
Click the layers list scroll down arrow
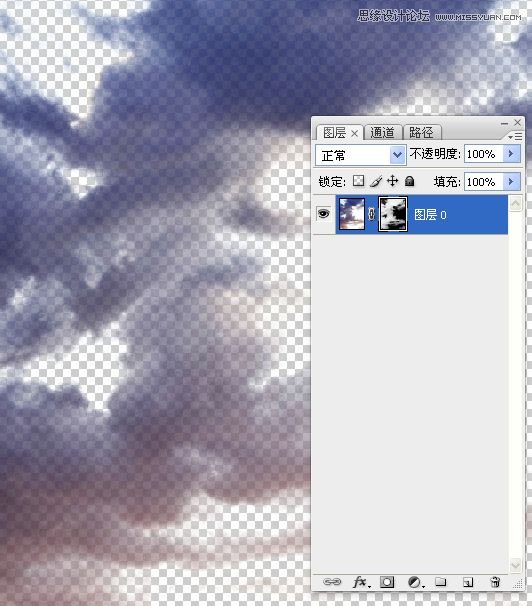pyautogui.click(x=515, y=565)
